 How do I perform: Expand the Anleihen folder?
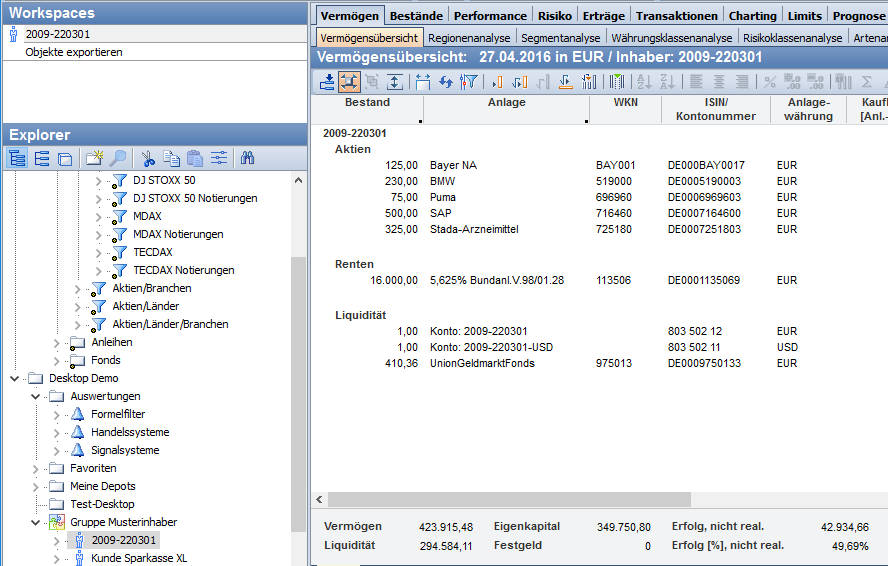tap(57, 342)
